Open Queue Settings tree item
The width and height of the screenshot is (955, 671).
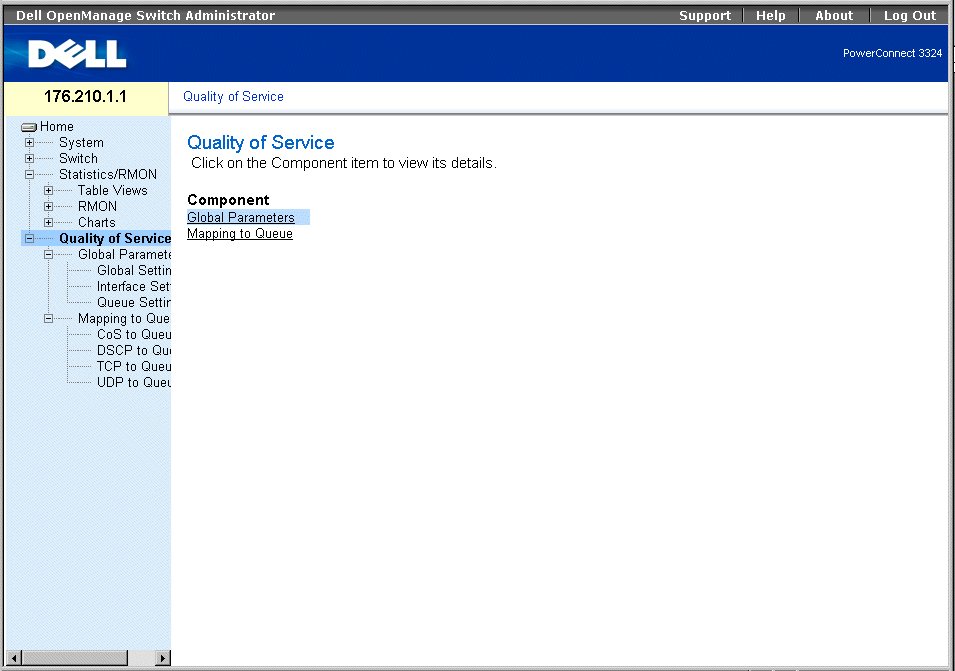coord(134,303)
